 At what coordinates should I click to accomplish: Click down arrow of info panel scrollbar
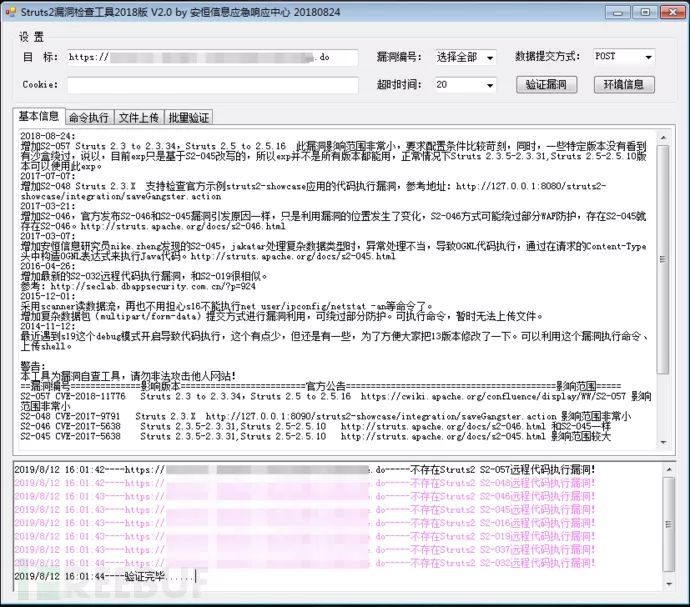pyautogui.click(x=664, y=442)
